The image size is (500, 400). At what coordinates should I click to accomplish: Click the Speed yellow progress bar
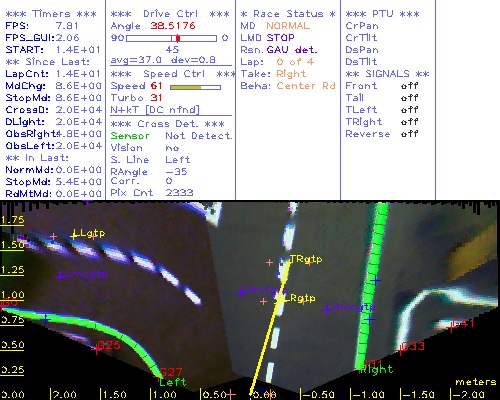195,87
